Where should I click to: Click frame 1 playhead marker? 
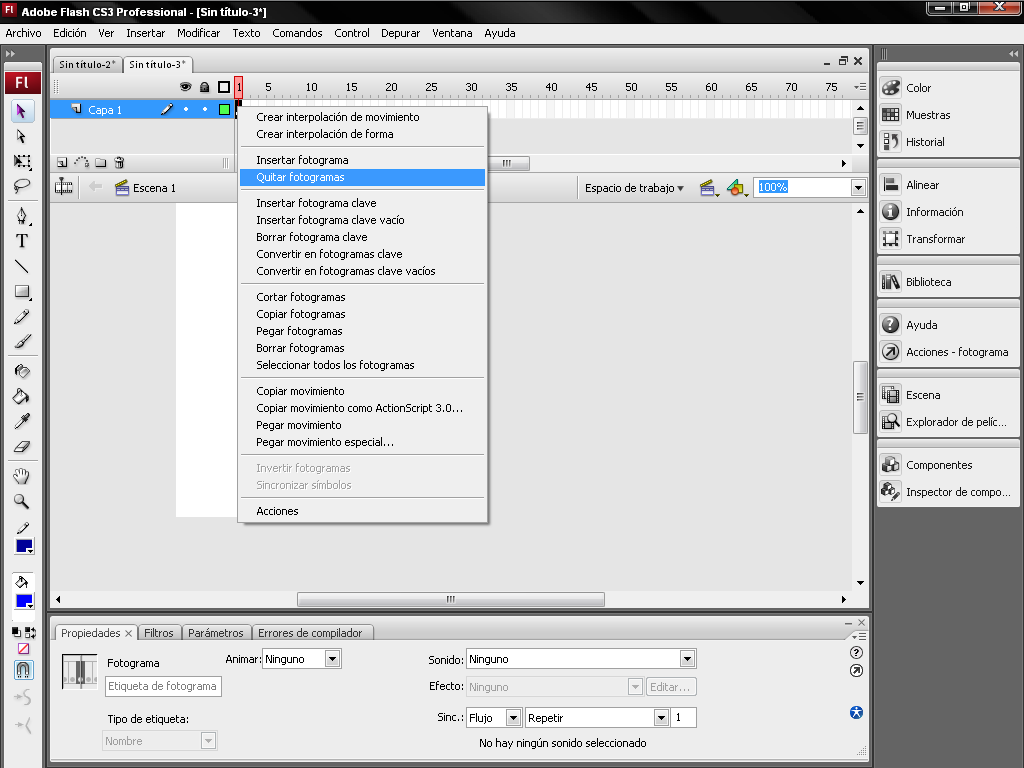click(x=239, y=87)
